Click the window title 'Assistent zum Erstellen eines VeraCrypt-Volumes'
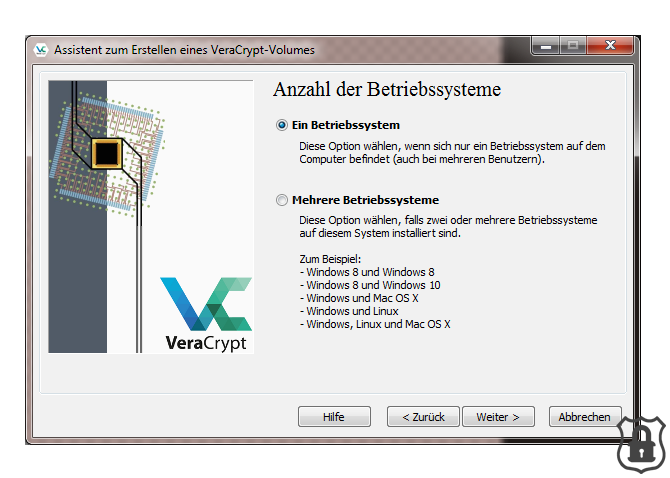The height and width of the screenshot is (478, 670). point(184,50)
